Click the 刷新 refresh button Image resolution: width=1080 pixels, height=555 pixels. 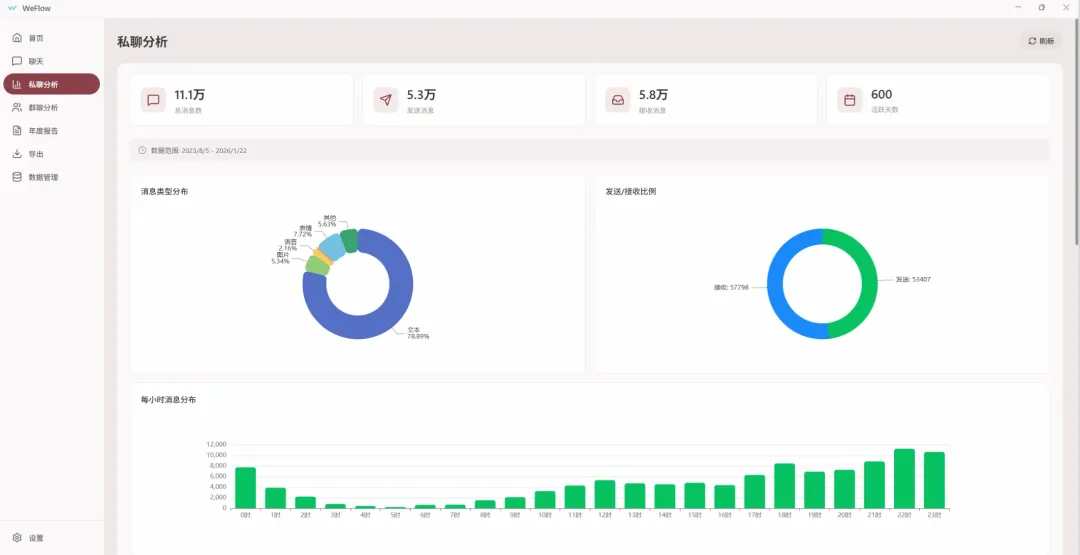[x=1041, y=41]
